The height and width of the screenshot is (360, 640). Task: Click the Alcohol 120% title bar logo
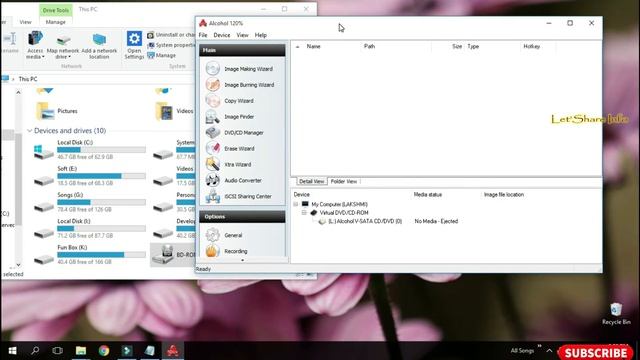(203, 23)
